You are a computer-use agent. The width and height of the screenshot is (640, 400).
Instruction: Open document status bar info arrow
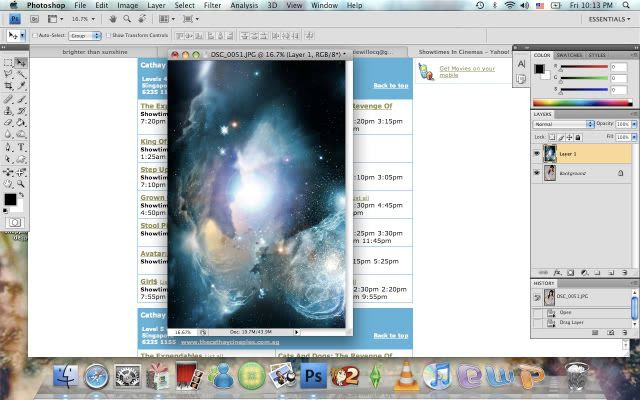pyautogui.click(x=297, y=332)
